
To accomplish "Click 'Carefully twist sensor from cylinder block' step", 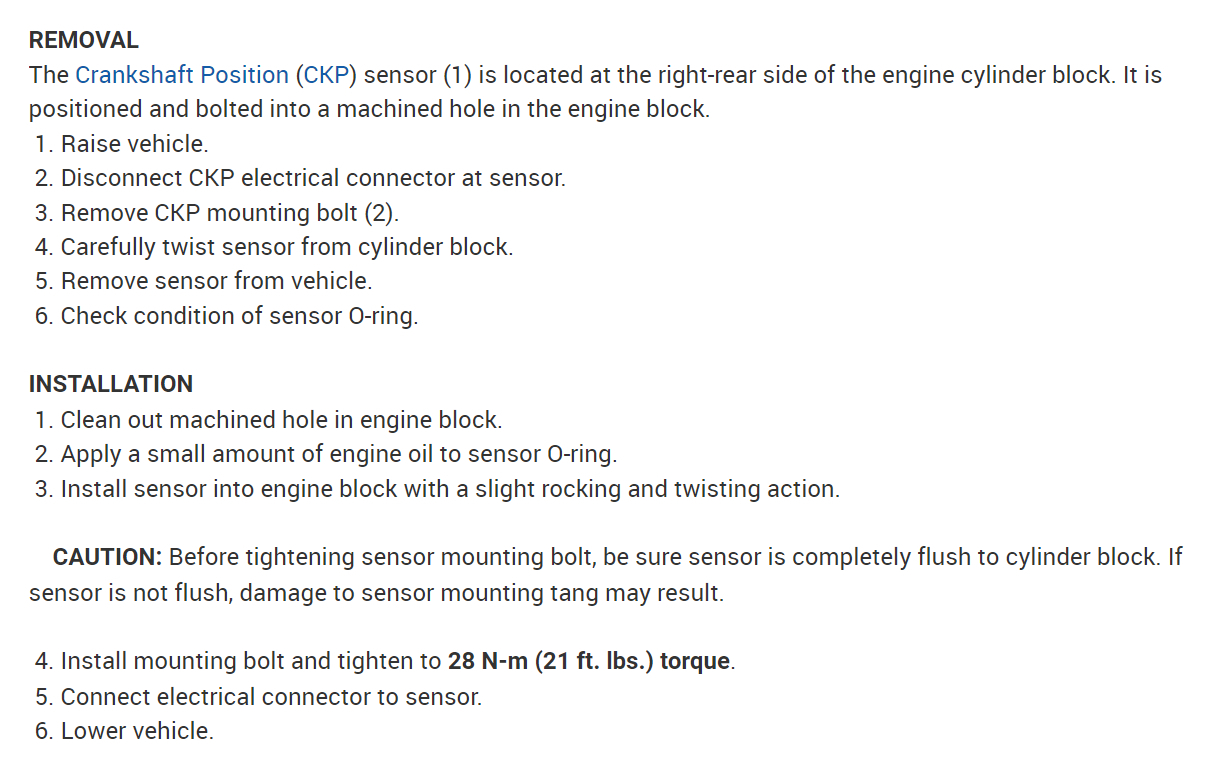I will [x=286, y=247].
